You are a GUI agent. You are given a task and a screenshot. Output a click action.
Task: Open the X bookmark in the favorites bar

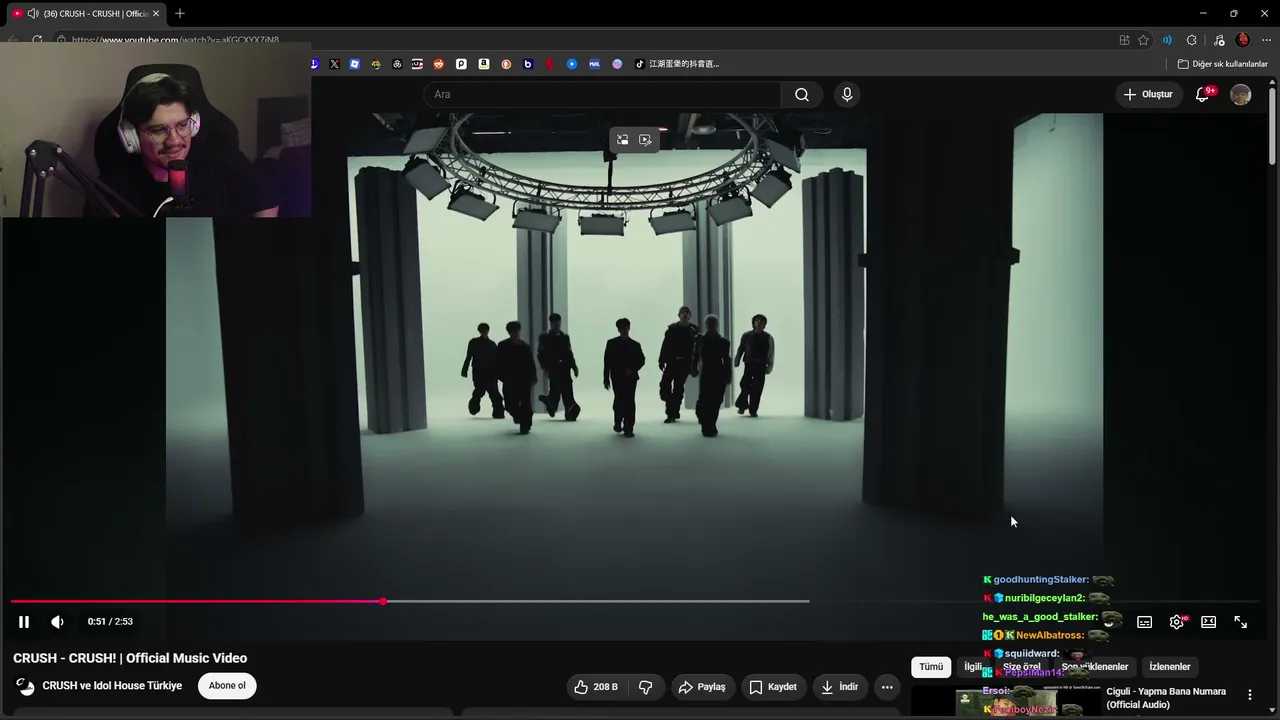(334, 64)
